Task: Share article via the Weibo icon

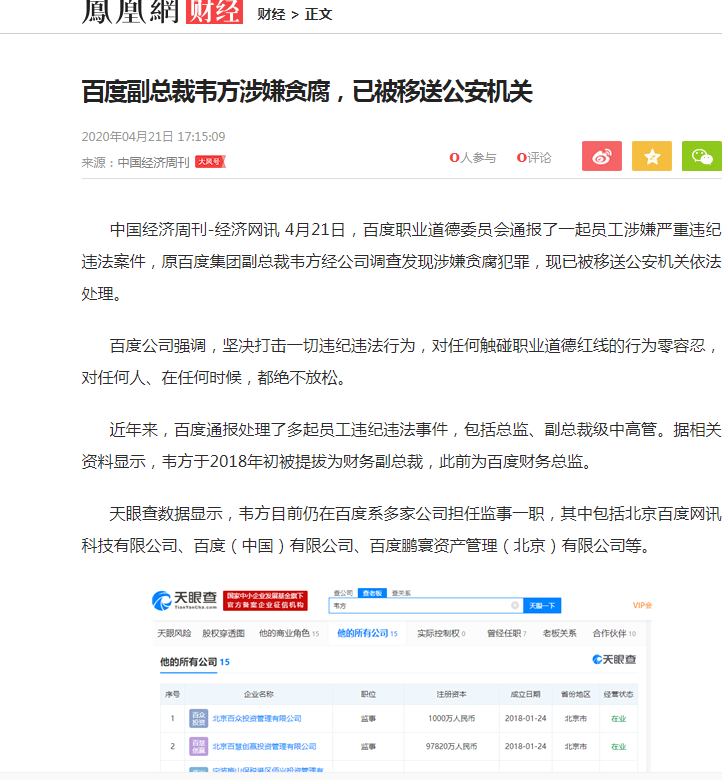Action: (602, 156)
